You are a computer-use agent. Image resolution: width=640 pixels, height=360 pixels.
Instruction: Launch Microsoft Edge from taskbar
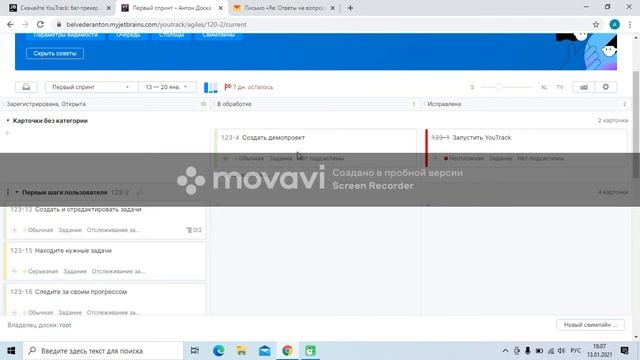(x=218, y=351)
